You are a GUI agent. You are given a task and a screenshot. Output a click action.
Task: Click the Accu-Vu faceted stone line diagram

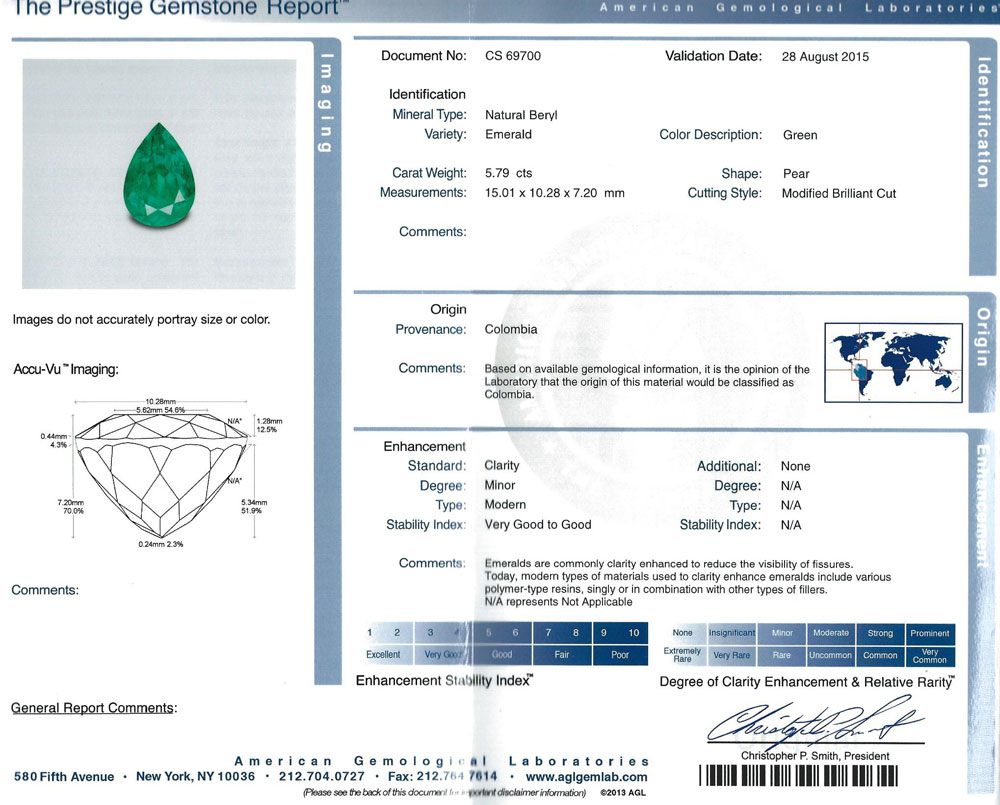pos(161,475)
